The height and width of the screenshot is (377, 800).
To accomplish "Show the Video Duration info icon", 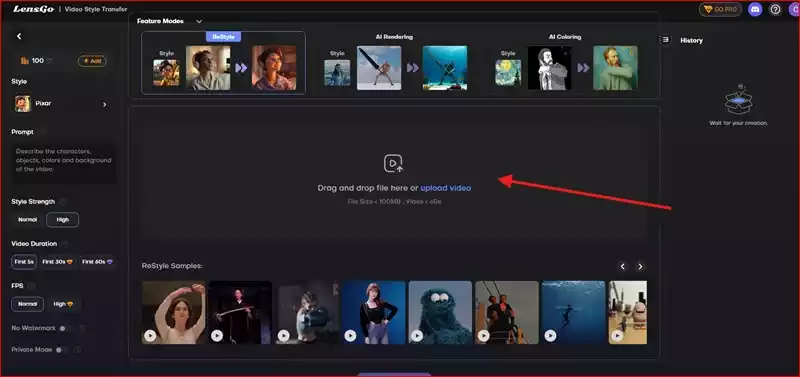I will click(x=65, y=244).
